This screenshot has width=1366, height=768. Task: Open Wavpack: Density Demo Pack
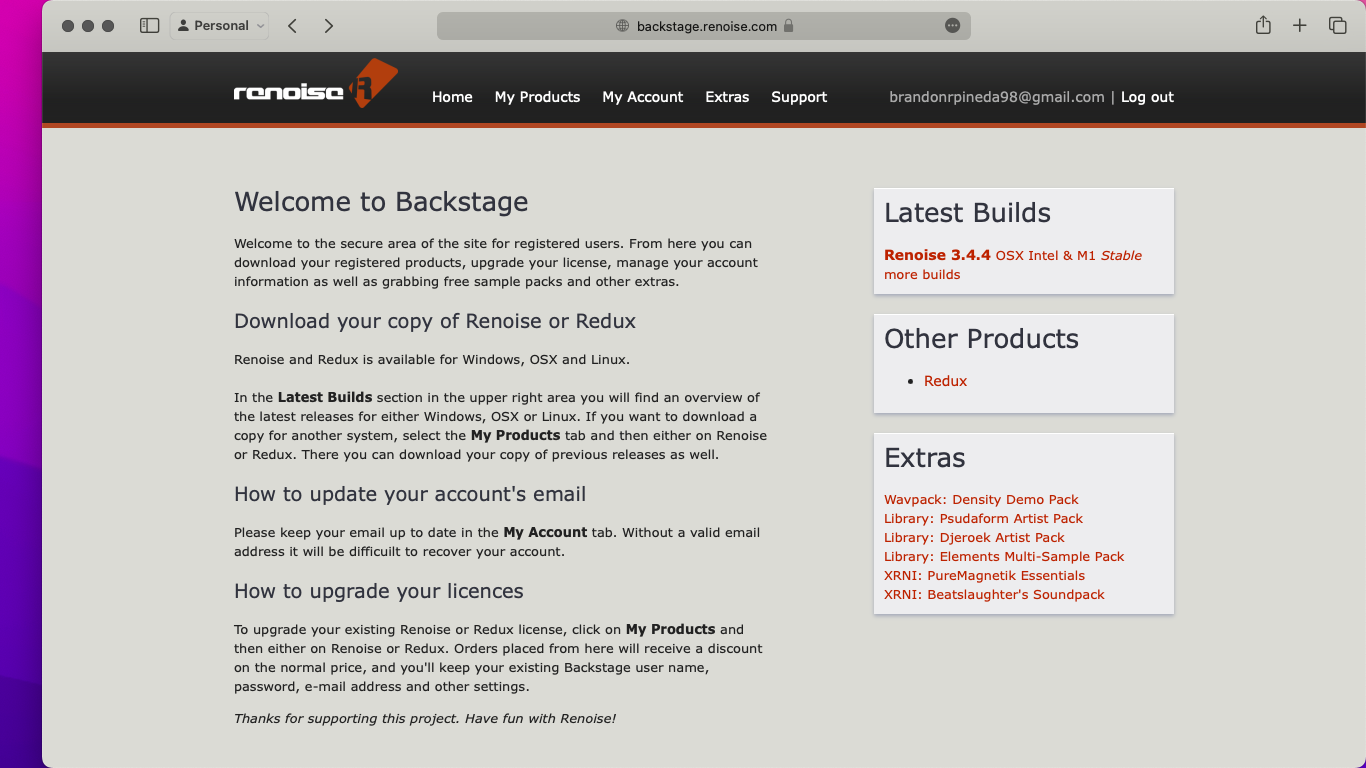point(981,499)
